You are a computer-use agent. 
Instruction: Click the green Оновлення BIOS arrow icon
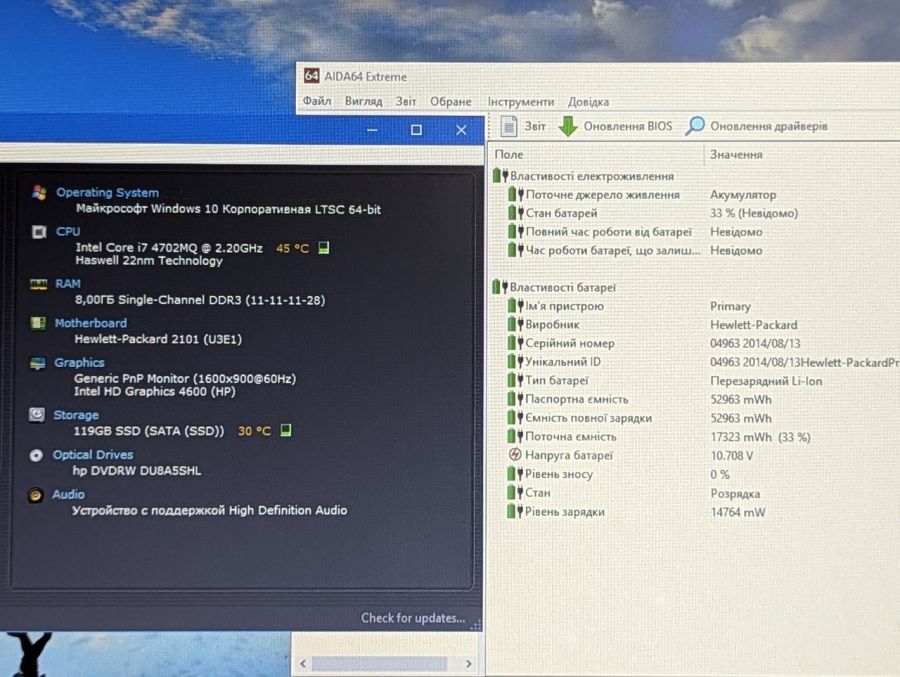[x=568, y=126]
